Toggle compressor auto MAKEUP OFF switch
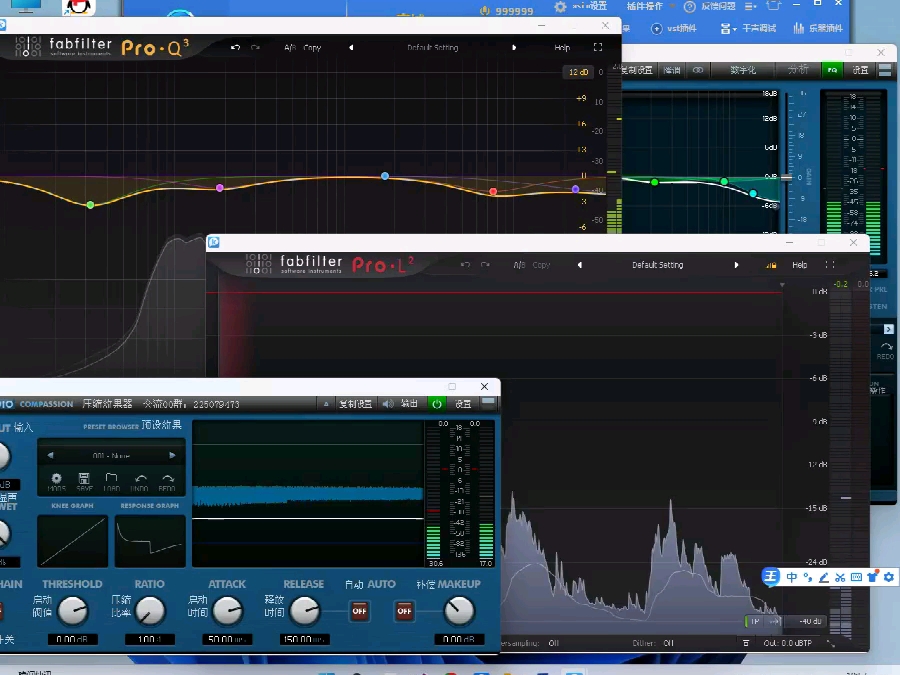The width and height of the screenshot is (900, 675). pyautogui.click(x=404, y=611)
